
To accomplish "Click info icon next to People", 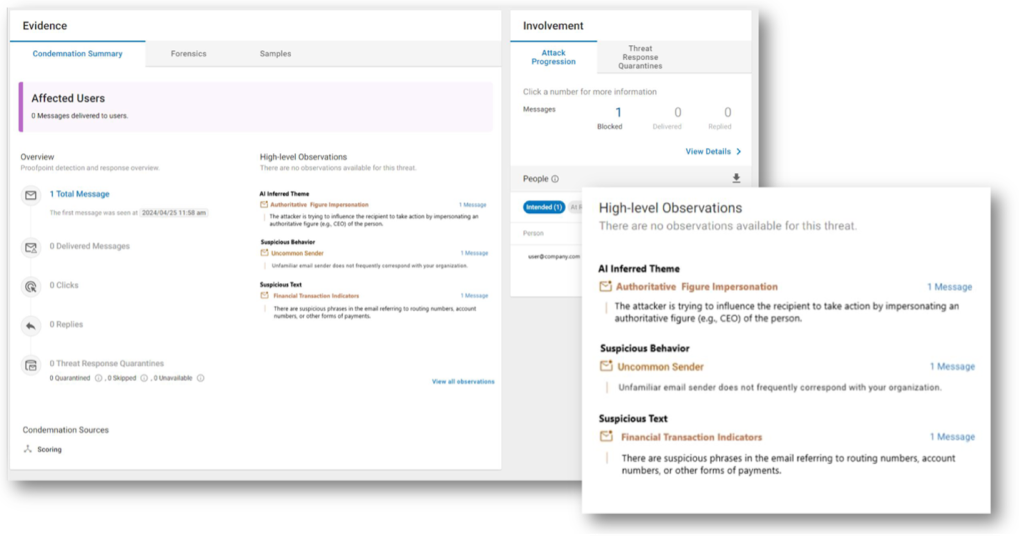I will (555, 179).
